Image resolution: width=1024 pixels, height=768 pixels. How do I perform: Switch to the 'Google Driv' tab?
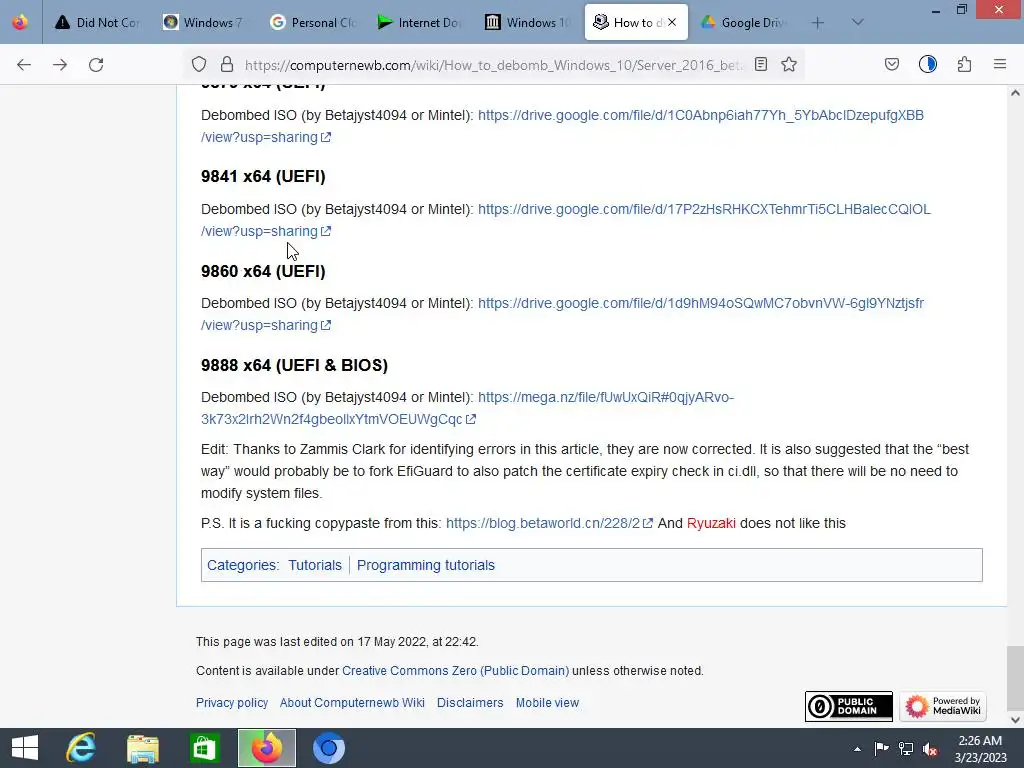[x=743, y=23]
